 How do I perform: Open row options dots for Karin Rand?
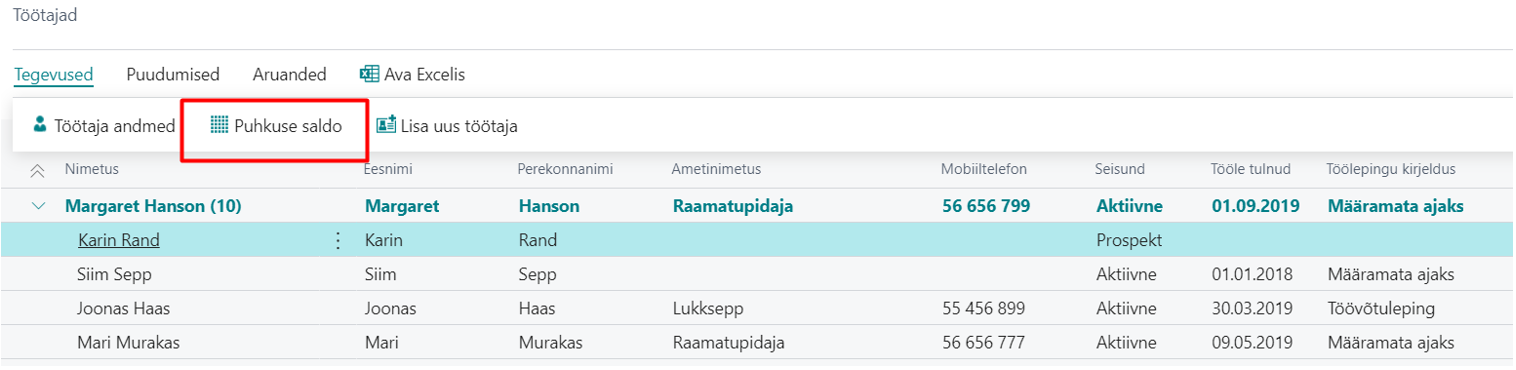tap(338, 240)
